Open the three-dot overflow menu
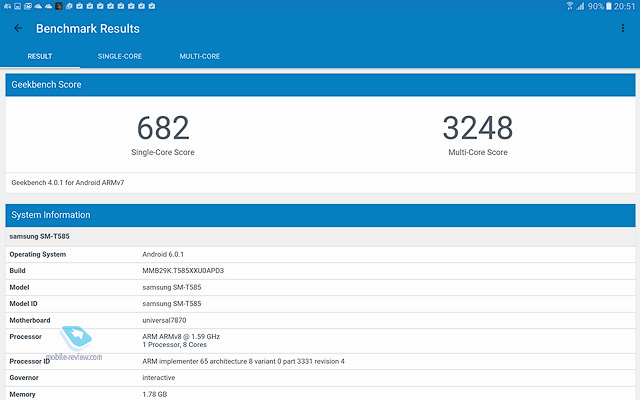The image size is (640, 400). (622, 28)
